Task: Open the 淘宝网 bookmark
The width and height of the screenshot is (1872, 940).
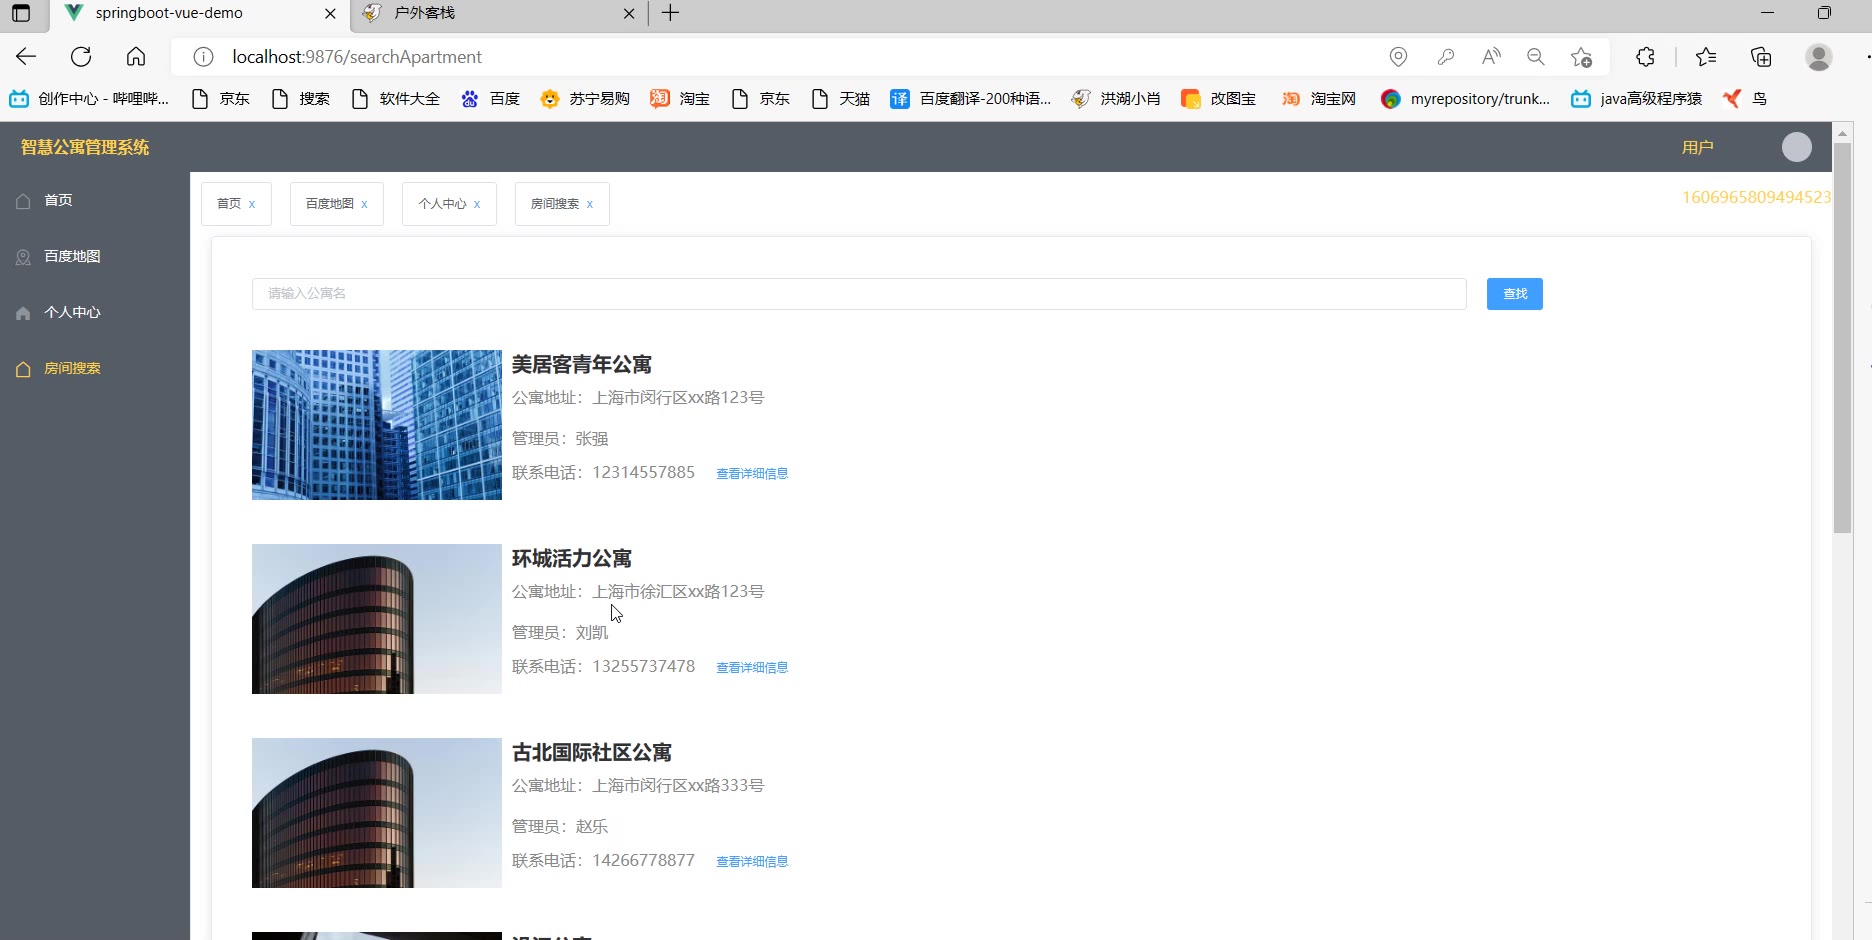Action: (1319, 99)
